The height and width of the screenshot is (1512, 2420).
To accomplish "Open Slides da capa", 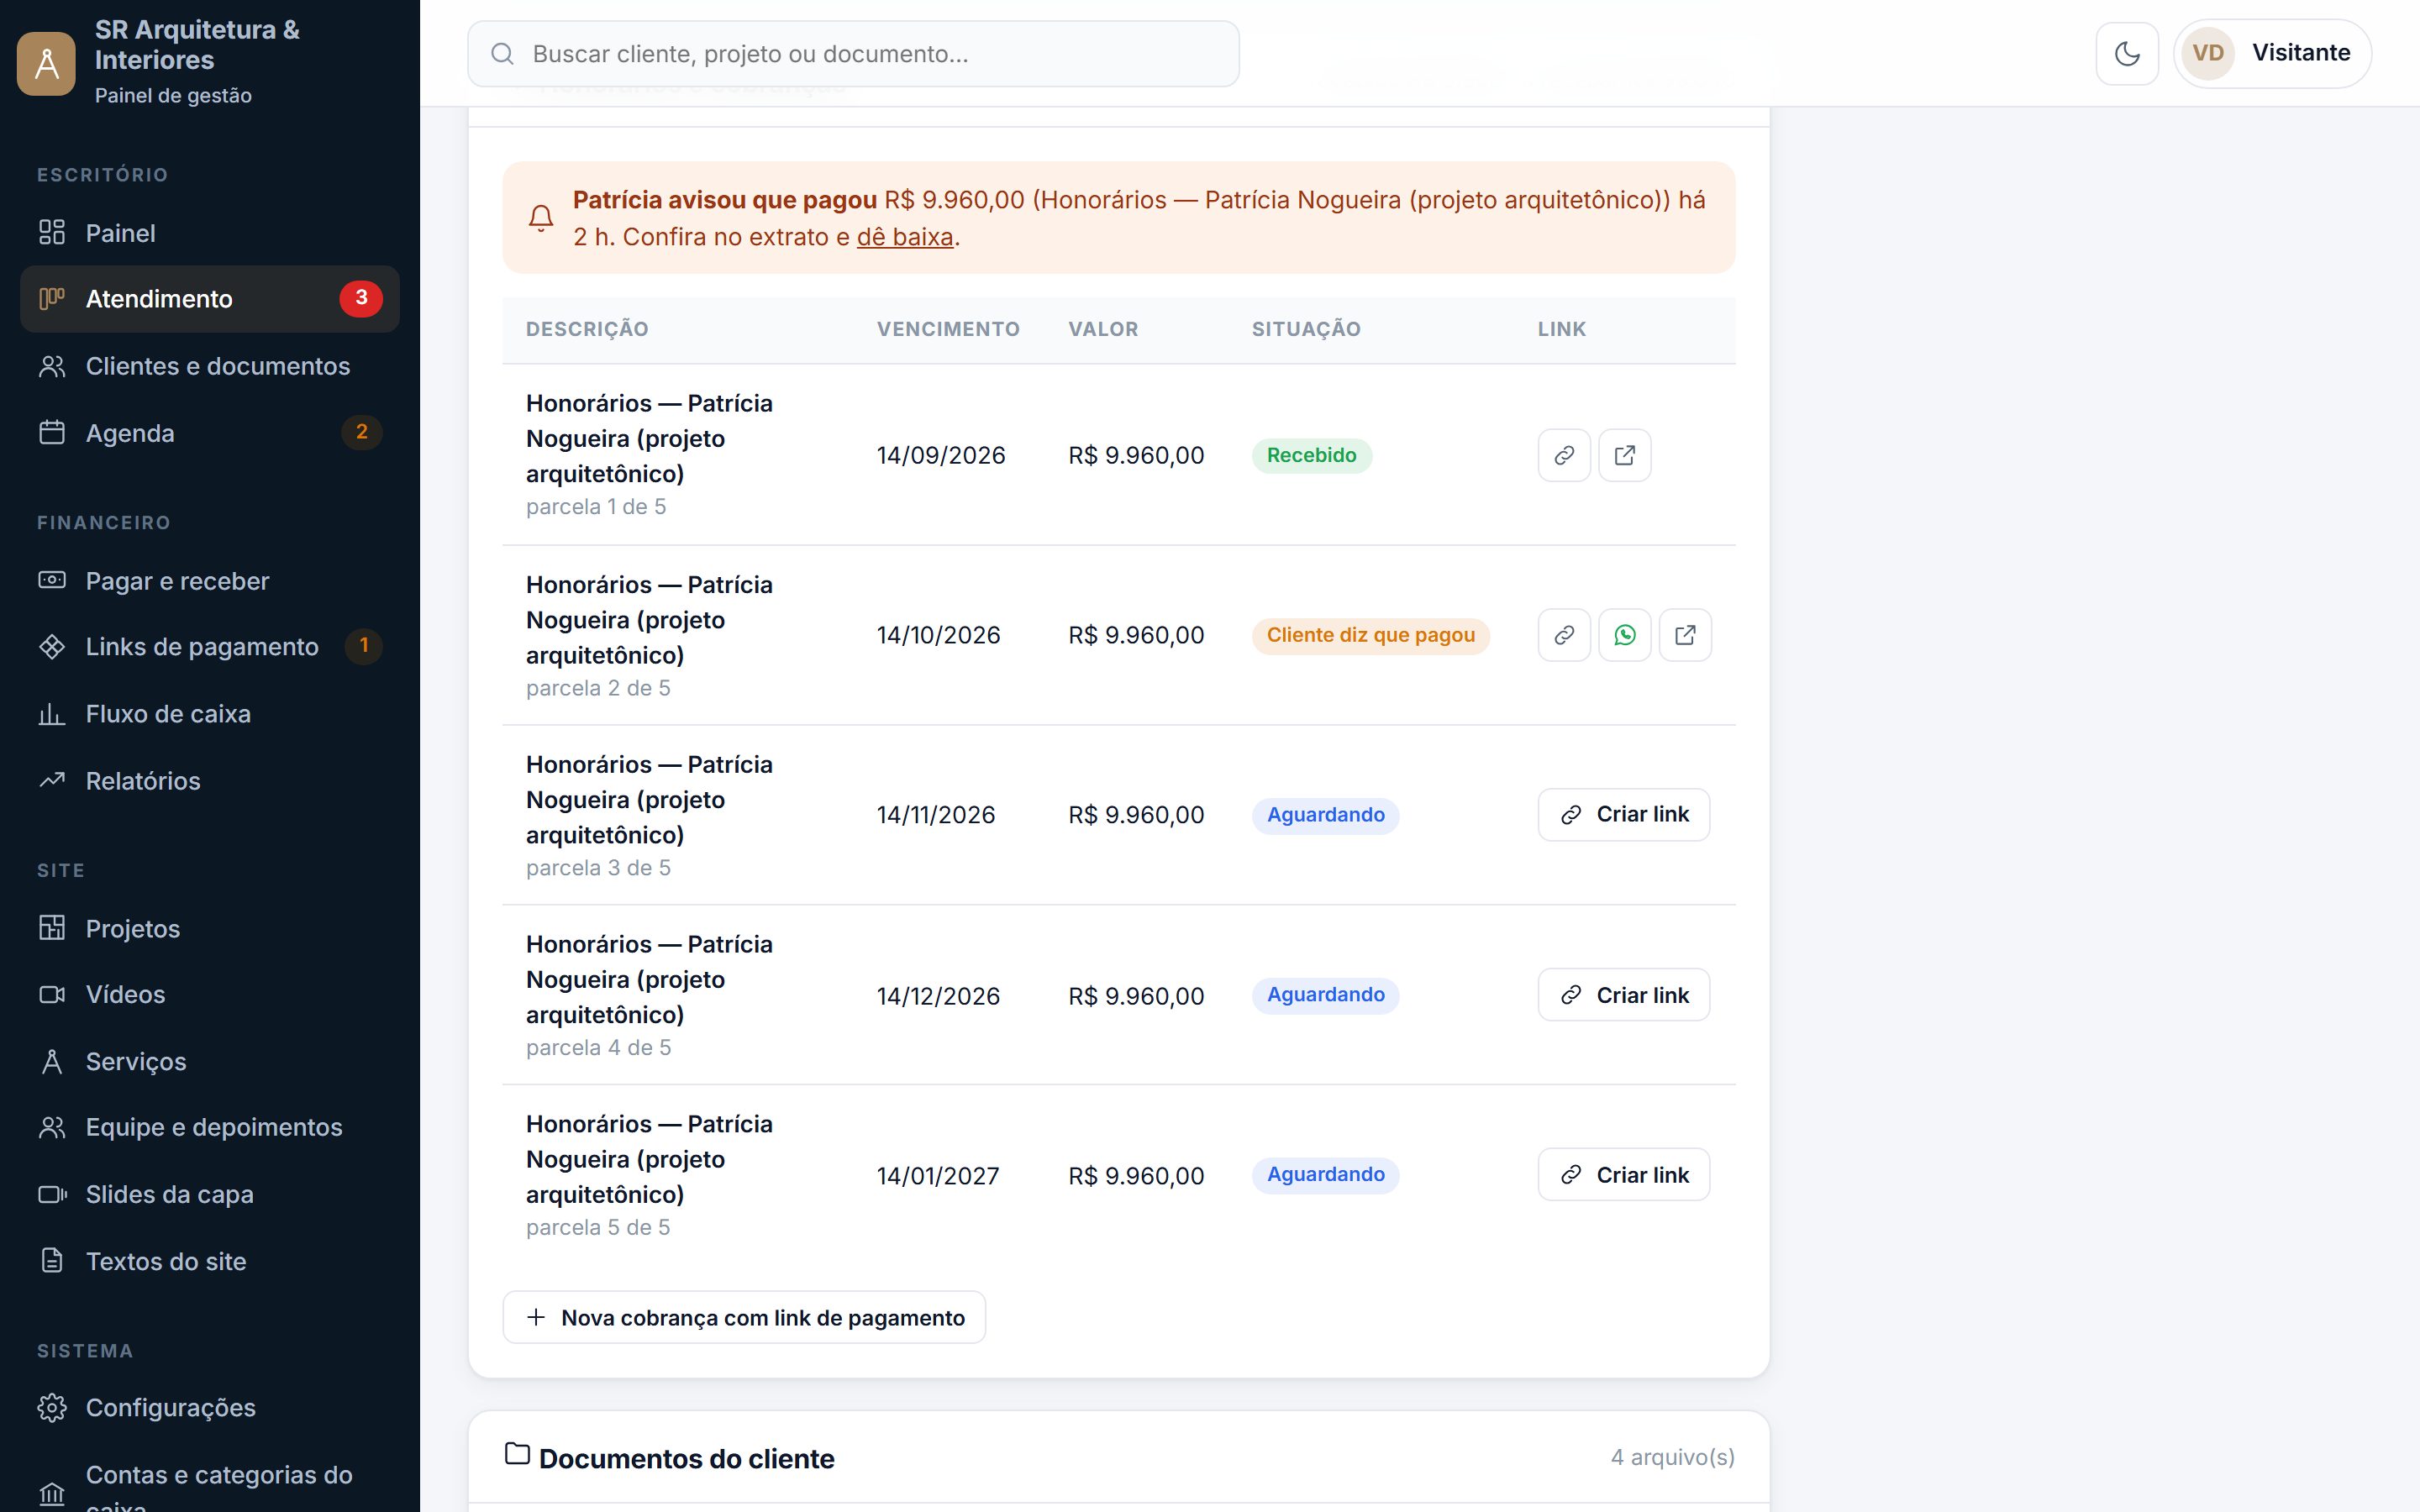I will click(210, 1195).
